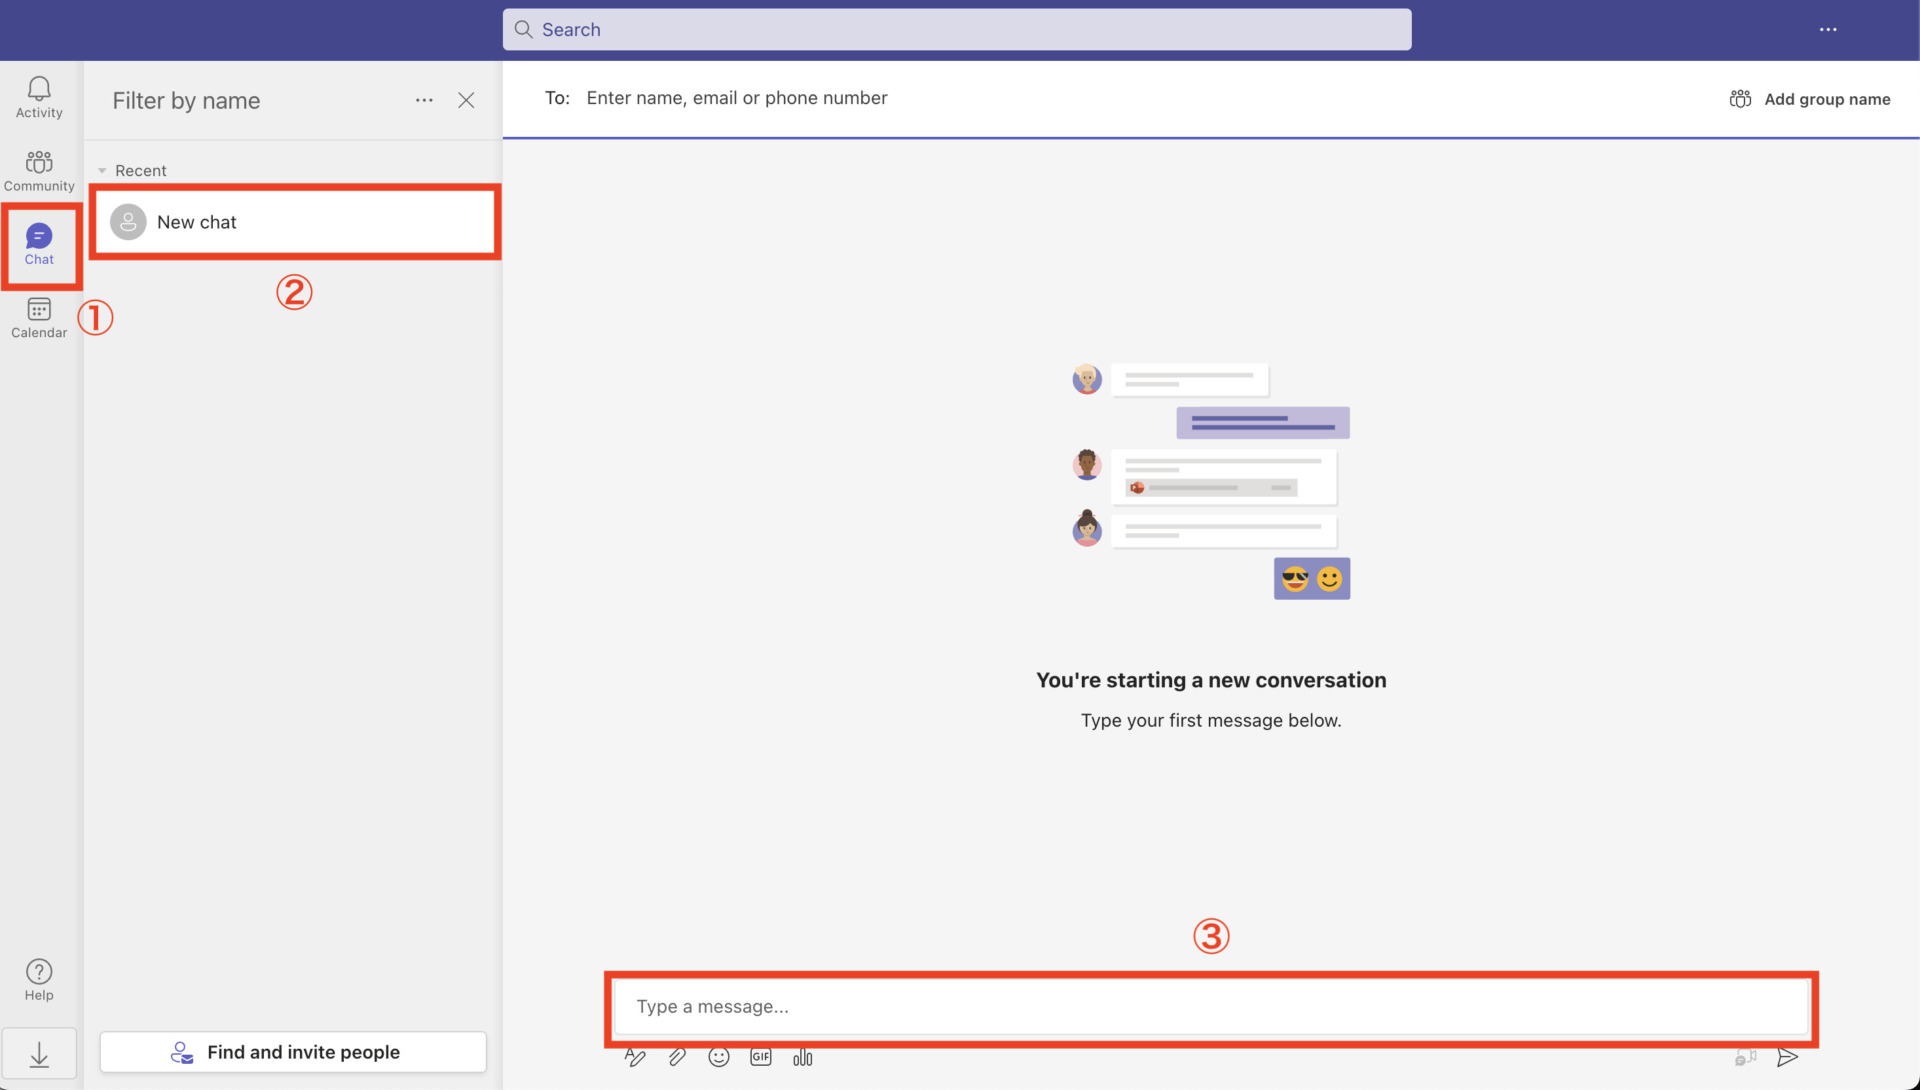Send the message with the send arrow
This screenshot has height=1090, width=1920.
(1787, 1057)
